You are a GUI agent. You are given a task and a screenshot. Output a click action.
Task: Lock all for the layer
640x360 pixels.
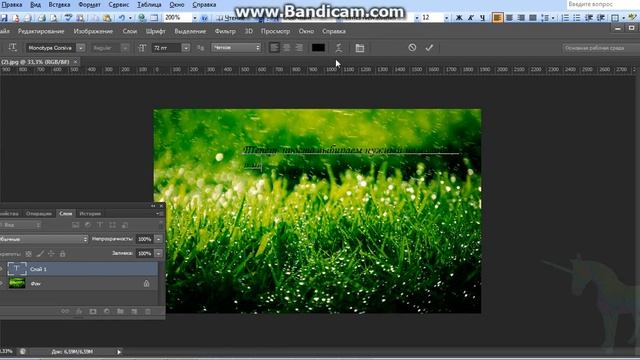tap(62, 254)
